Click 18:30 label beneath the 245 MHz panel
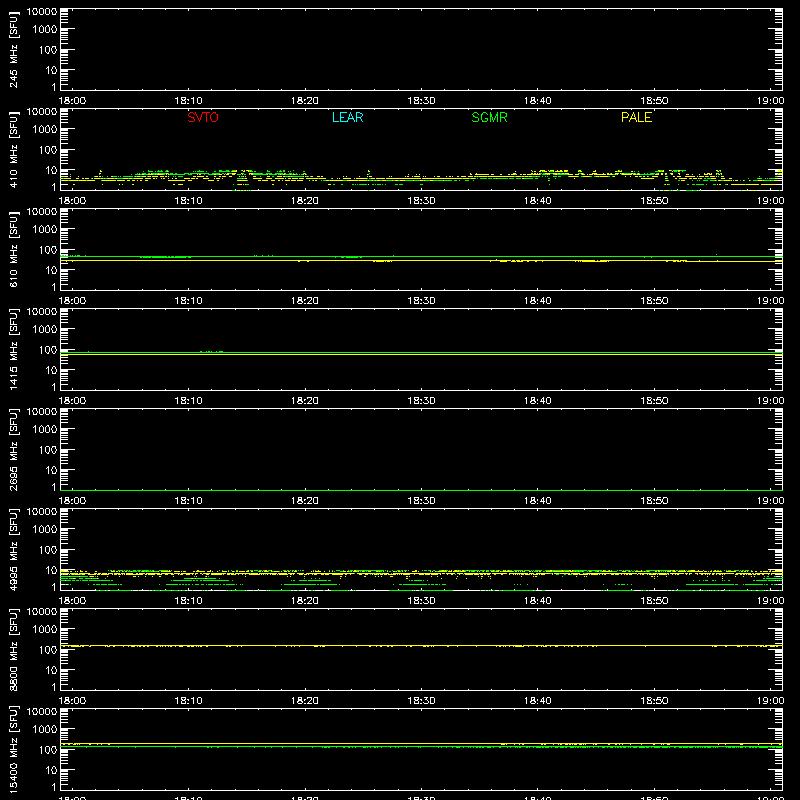The image size is (800, 800). pyautogui.click(x=421, y=101)
